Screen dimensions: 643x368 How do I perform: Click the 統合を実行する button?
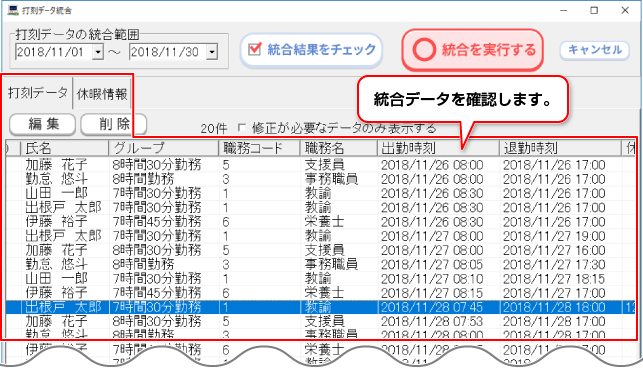click(x=472, y=50)
